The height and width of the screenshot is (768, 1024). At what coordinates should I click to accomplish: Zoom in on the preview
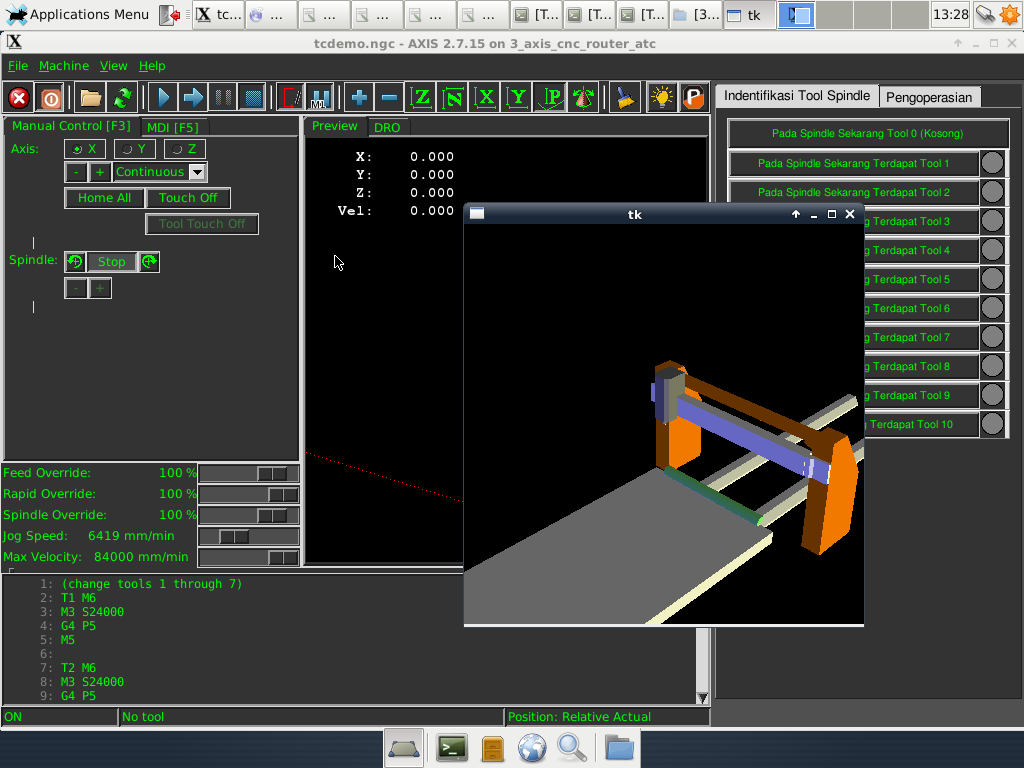click(359, 98)
